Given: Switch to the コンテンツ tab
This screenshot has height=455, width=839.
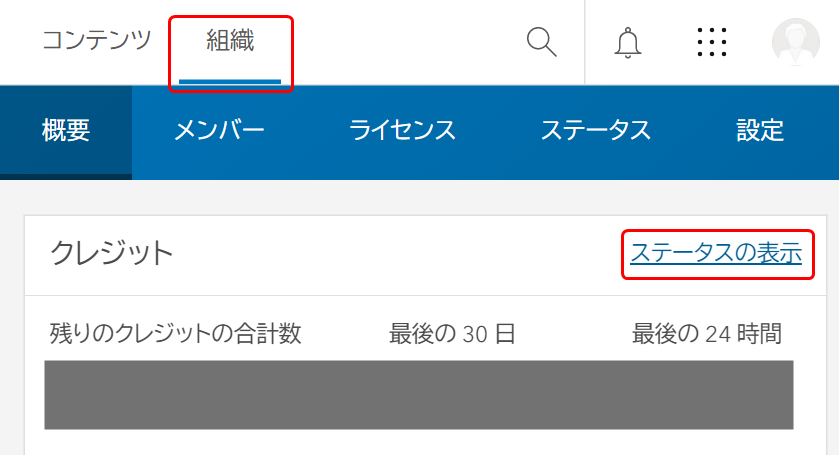Looking at the screenshot, I should [x=97, y=40].
